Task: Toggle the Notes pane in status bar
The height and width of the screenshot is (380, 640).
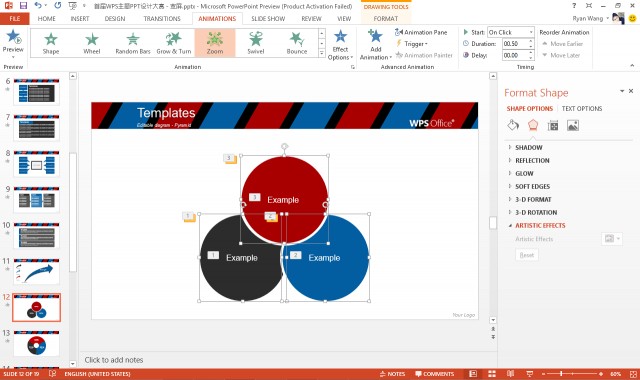Action: click(392, 374)
